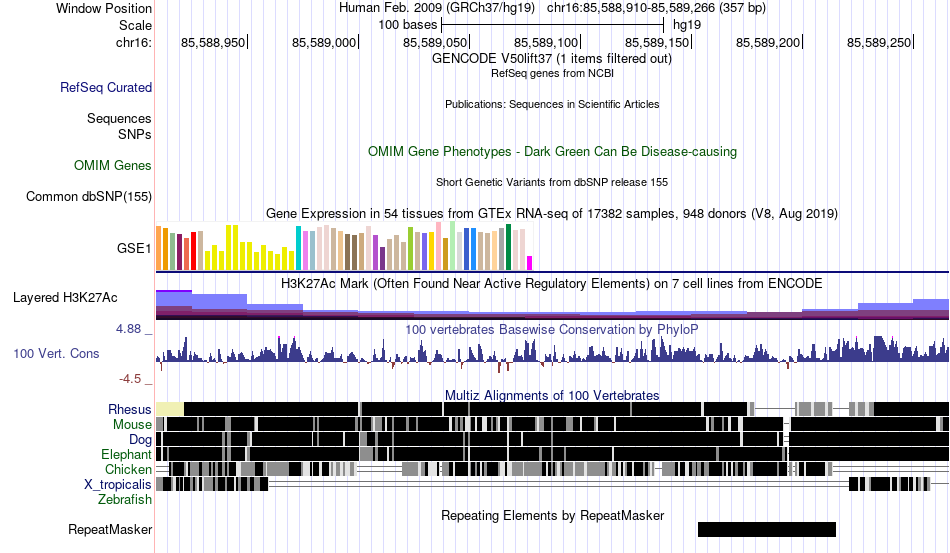Click the black RepeatMasker element block
The image size is (950, 553).
coord(767,529)
